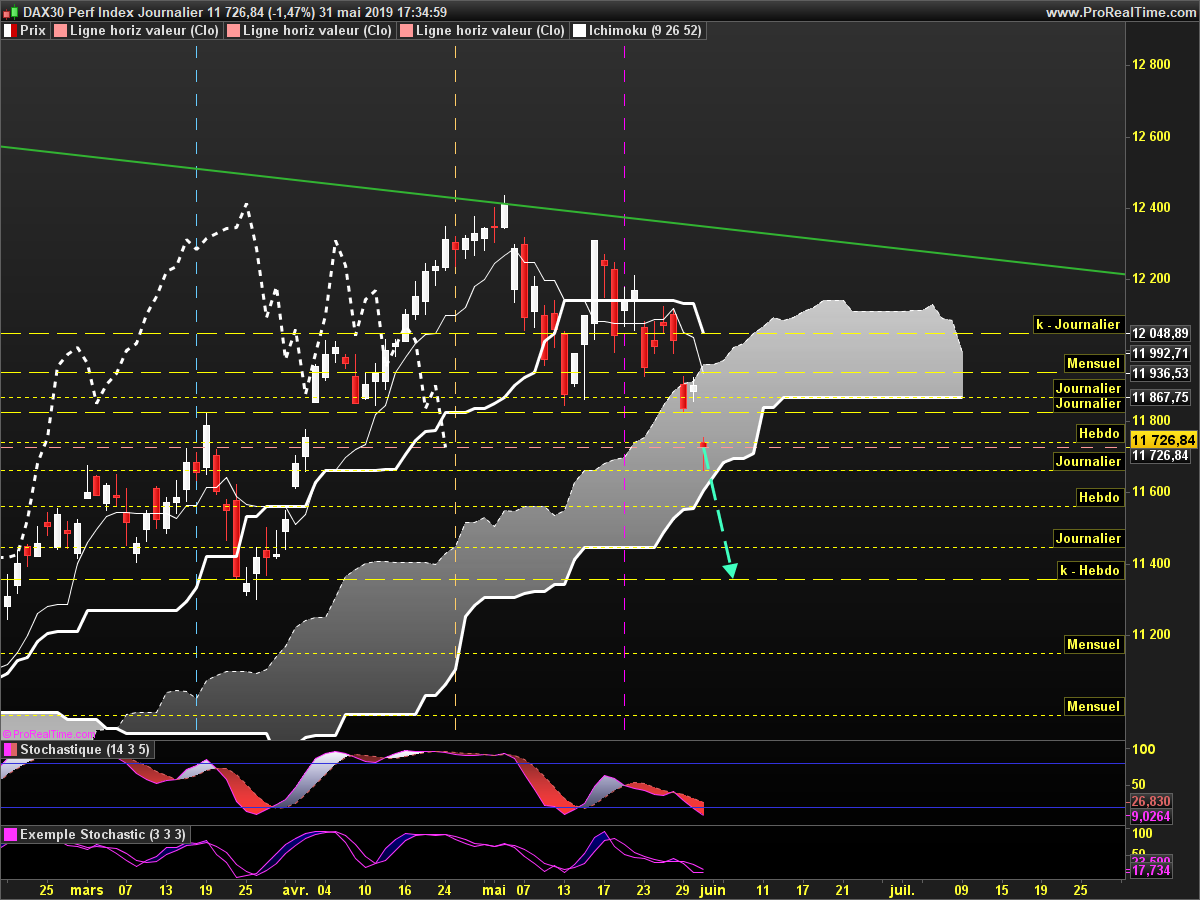Click the Exemple Stochastic color swatch
This screenshot has height=900, width=1200.
(x=9, y=834)
